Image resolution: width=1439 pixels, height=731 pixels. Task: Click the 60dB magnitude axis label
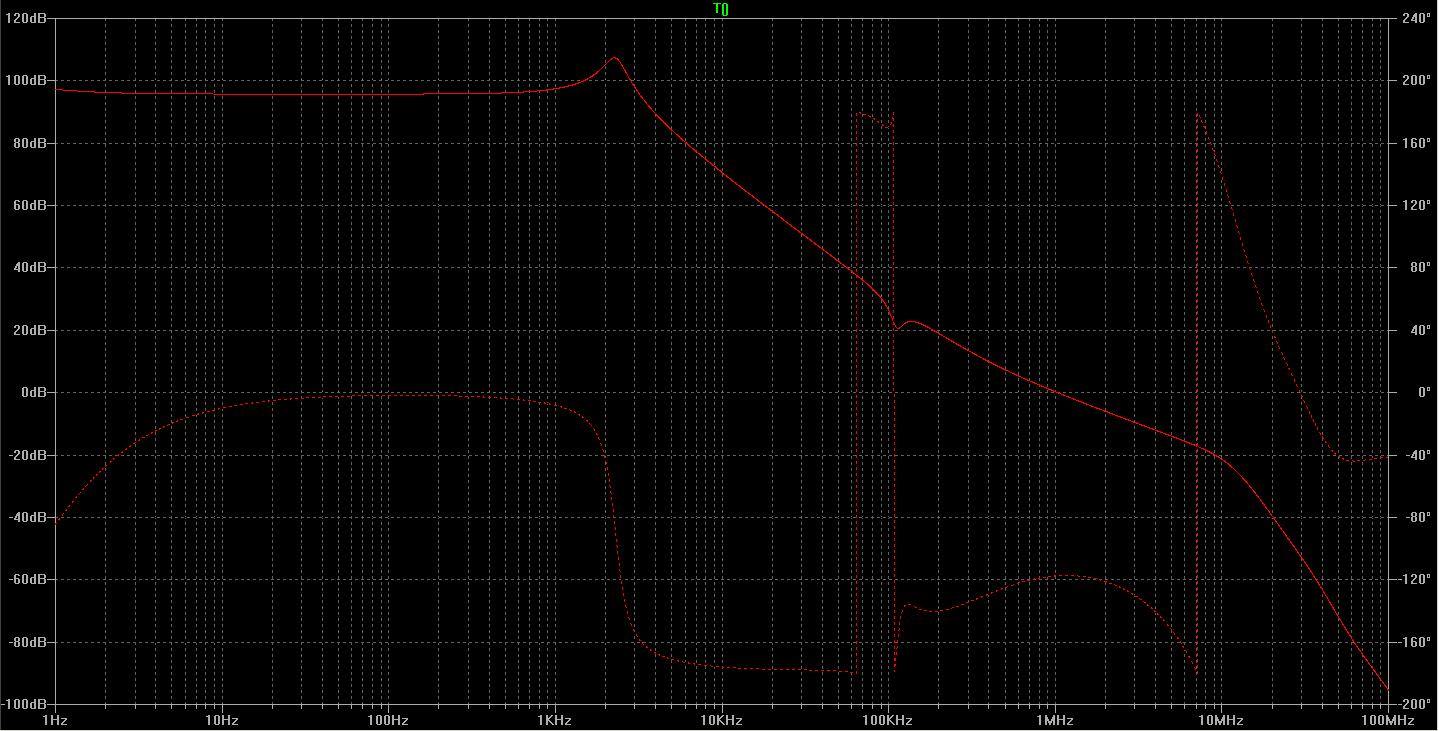[x=30, y=205]
